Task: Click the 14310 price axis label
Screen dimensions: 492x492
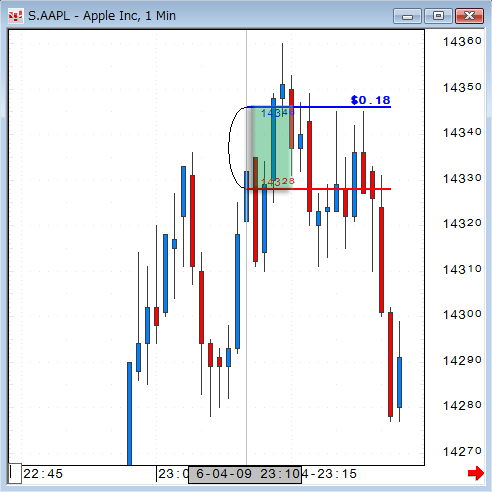Action: click(x=462, y=269)
